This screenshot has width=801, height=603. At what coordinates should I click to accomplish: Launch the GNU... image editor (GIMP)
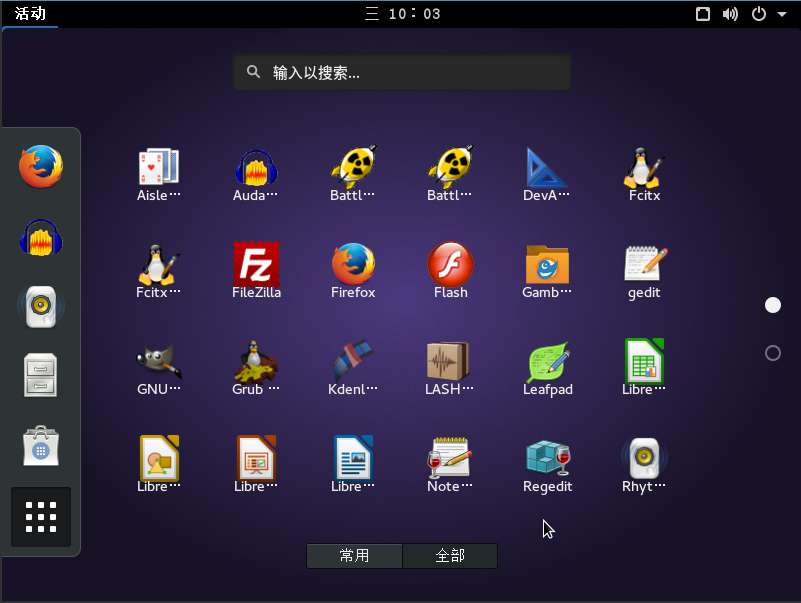(158, 368)
